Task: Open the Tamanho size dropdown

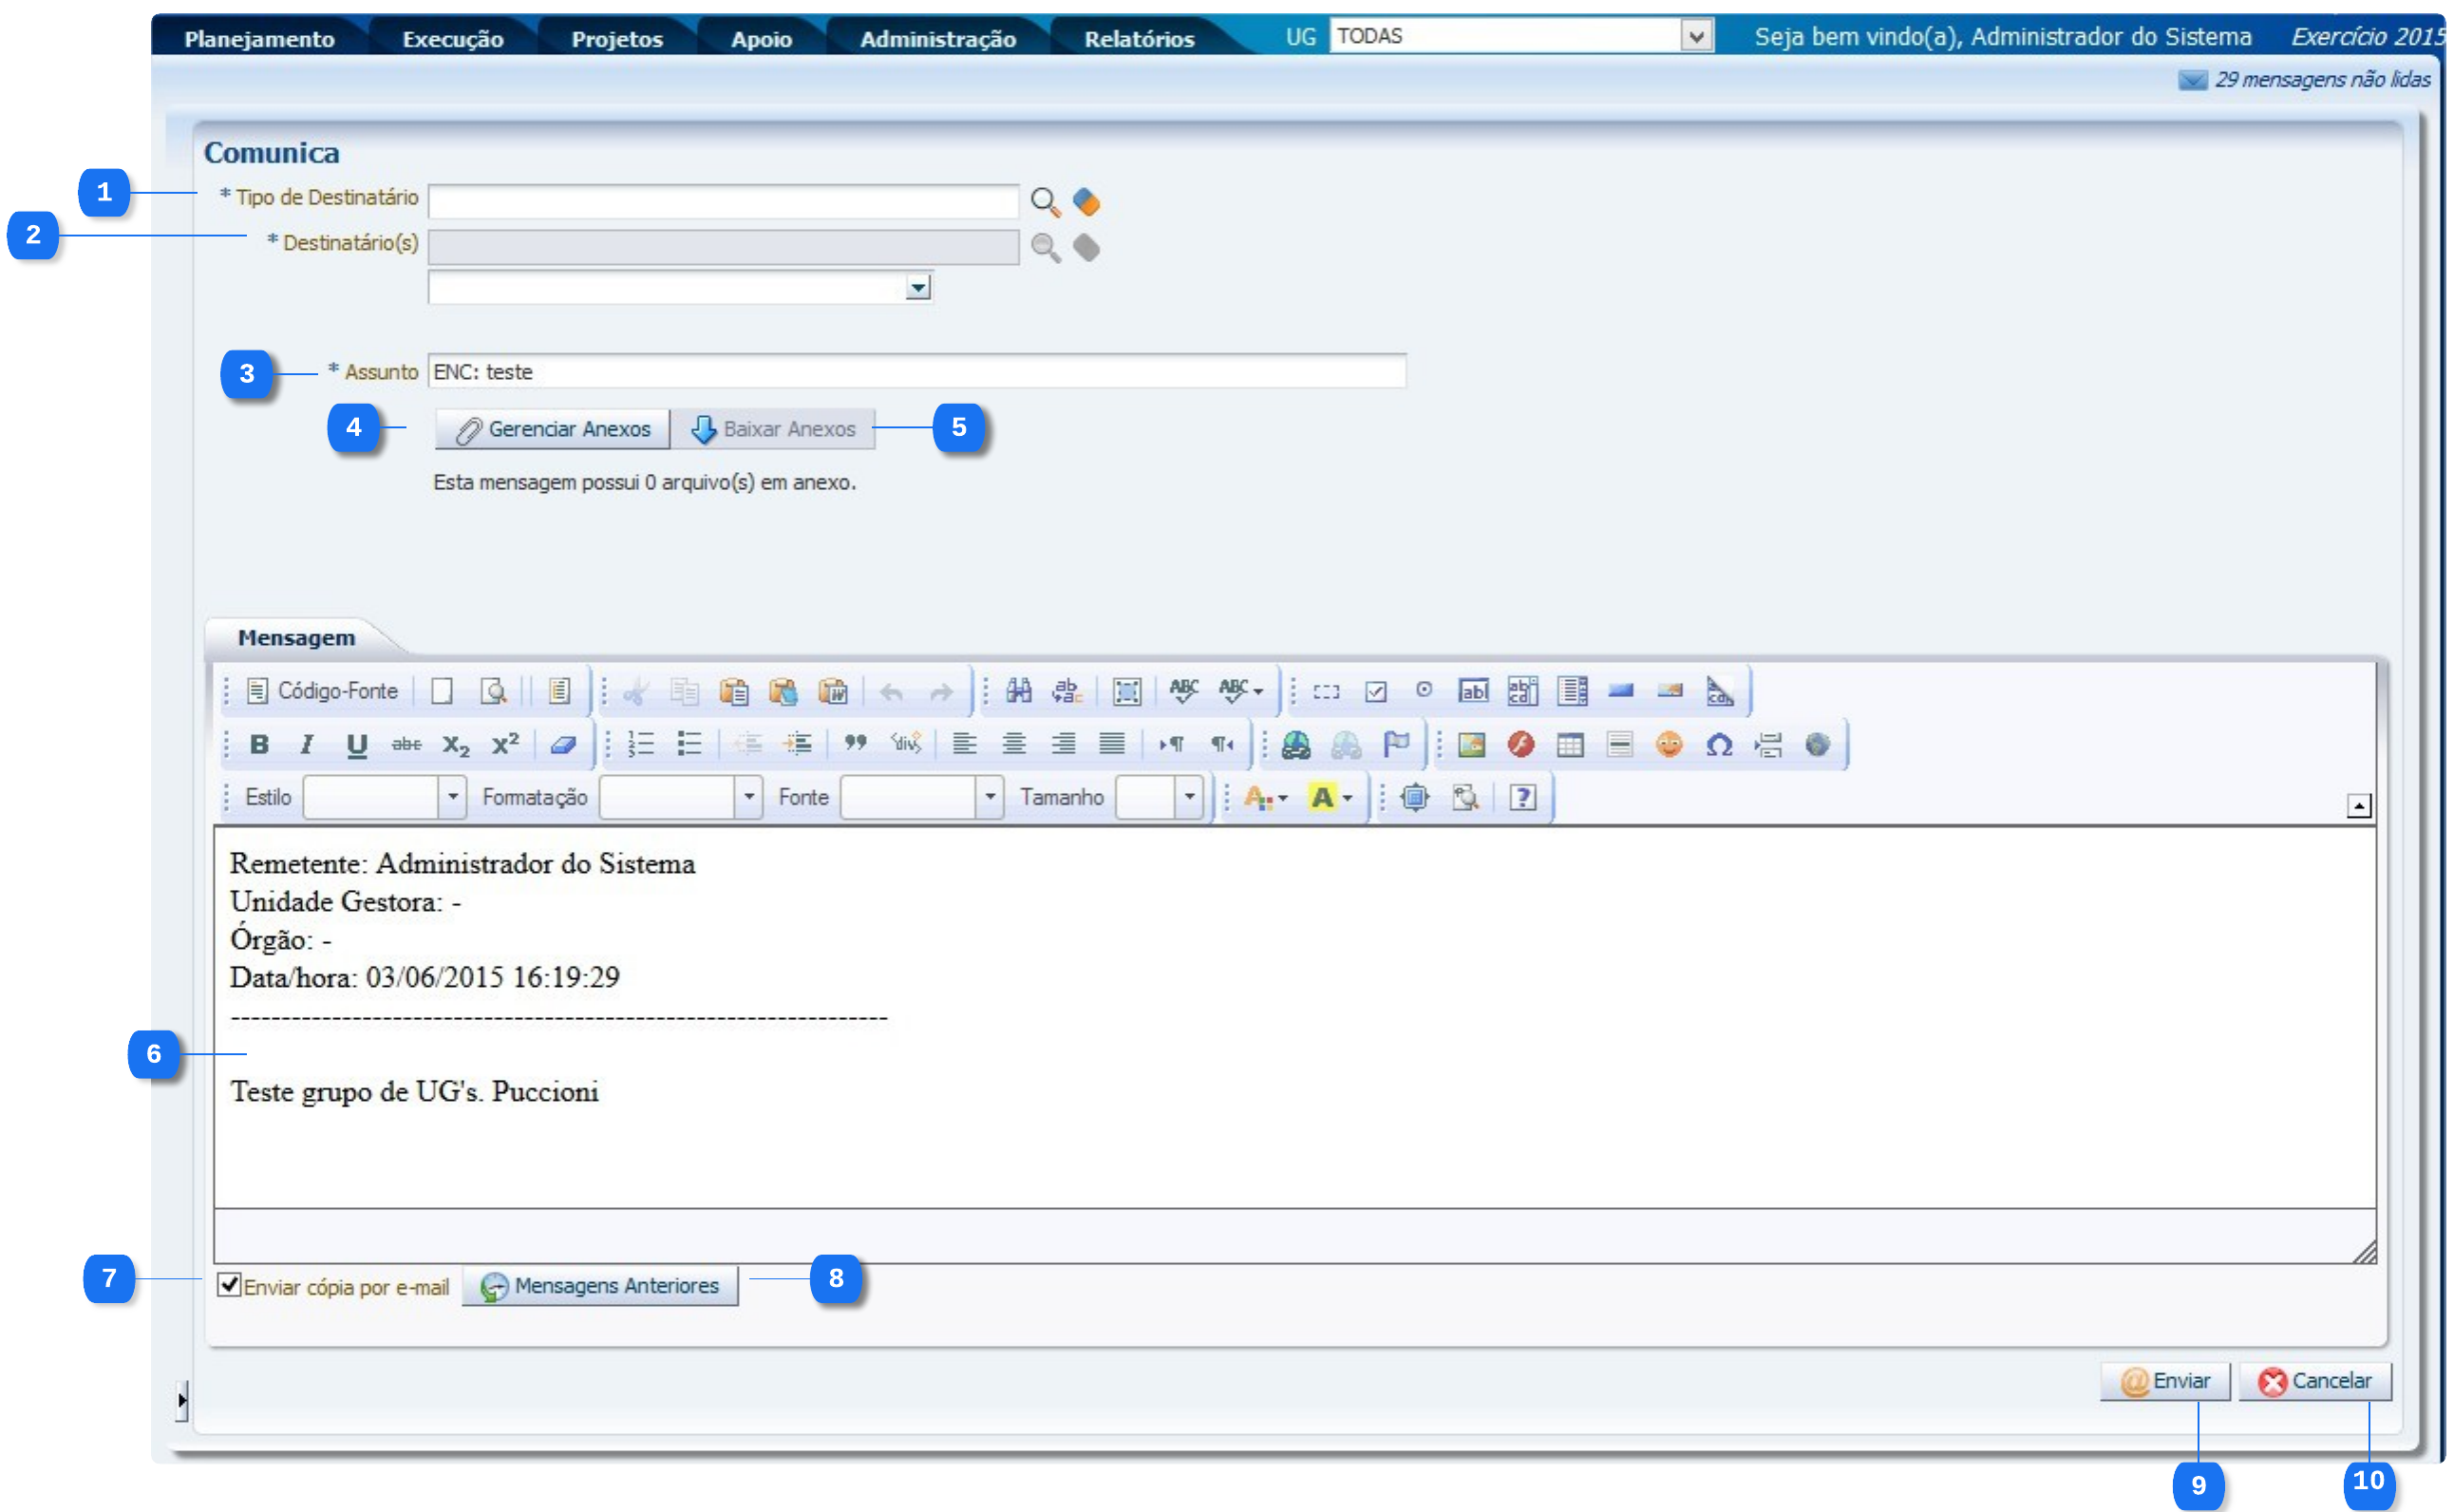Action: click(1189, 797)
